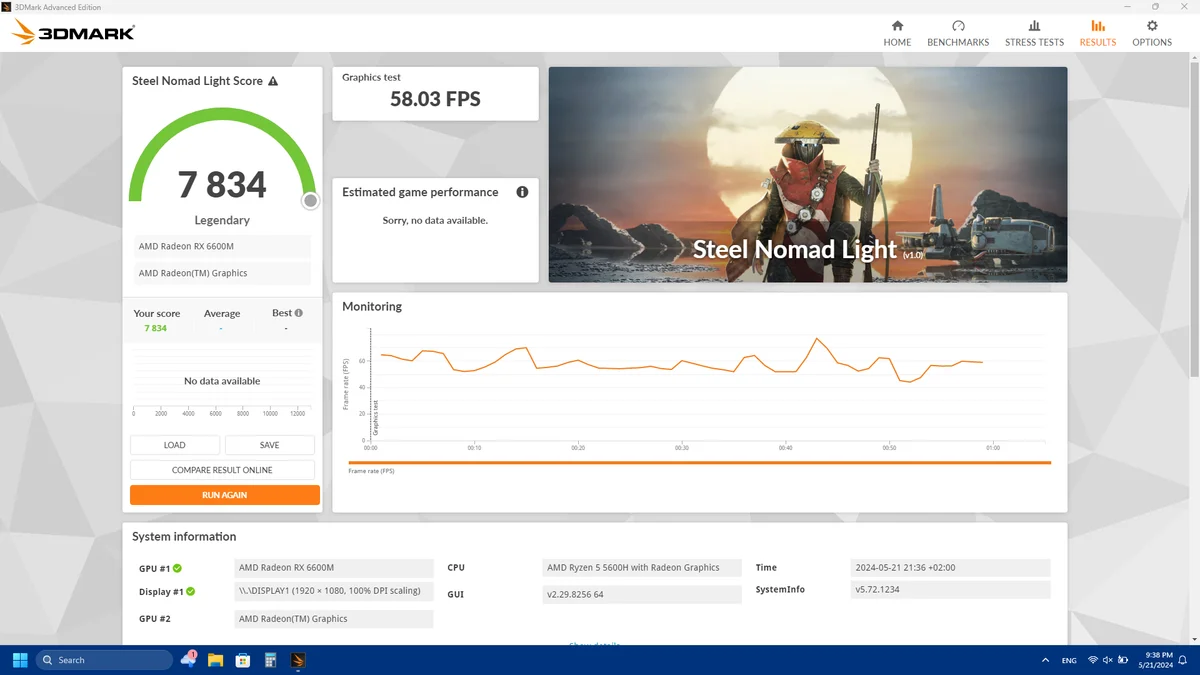Select the 3DMark icon on the taskbar
1200x675 pixels.
pos(297,660)
